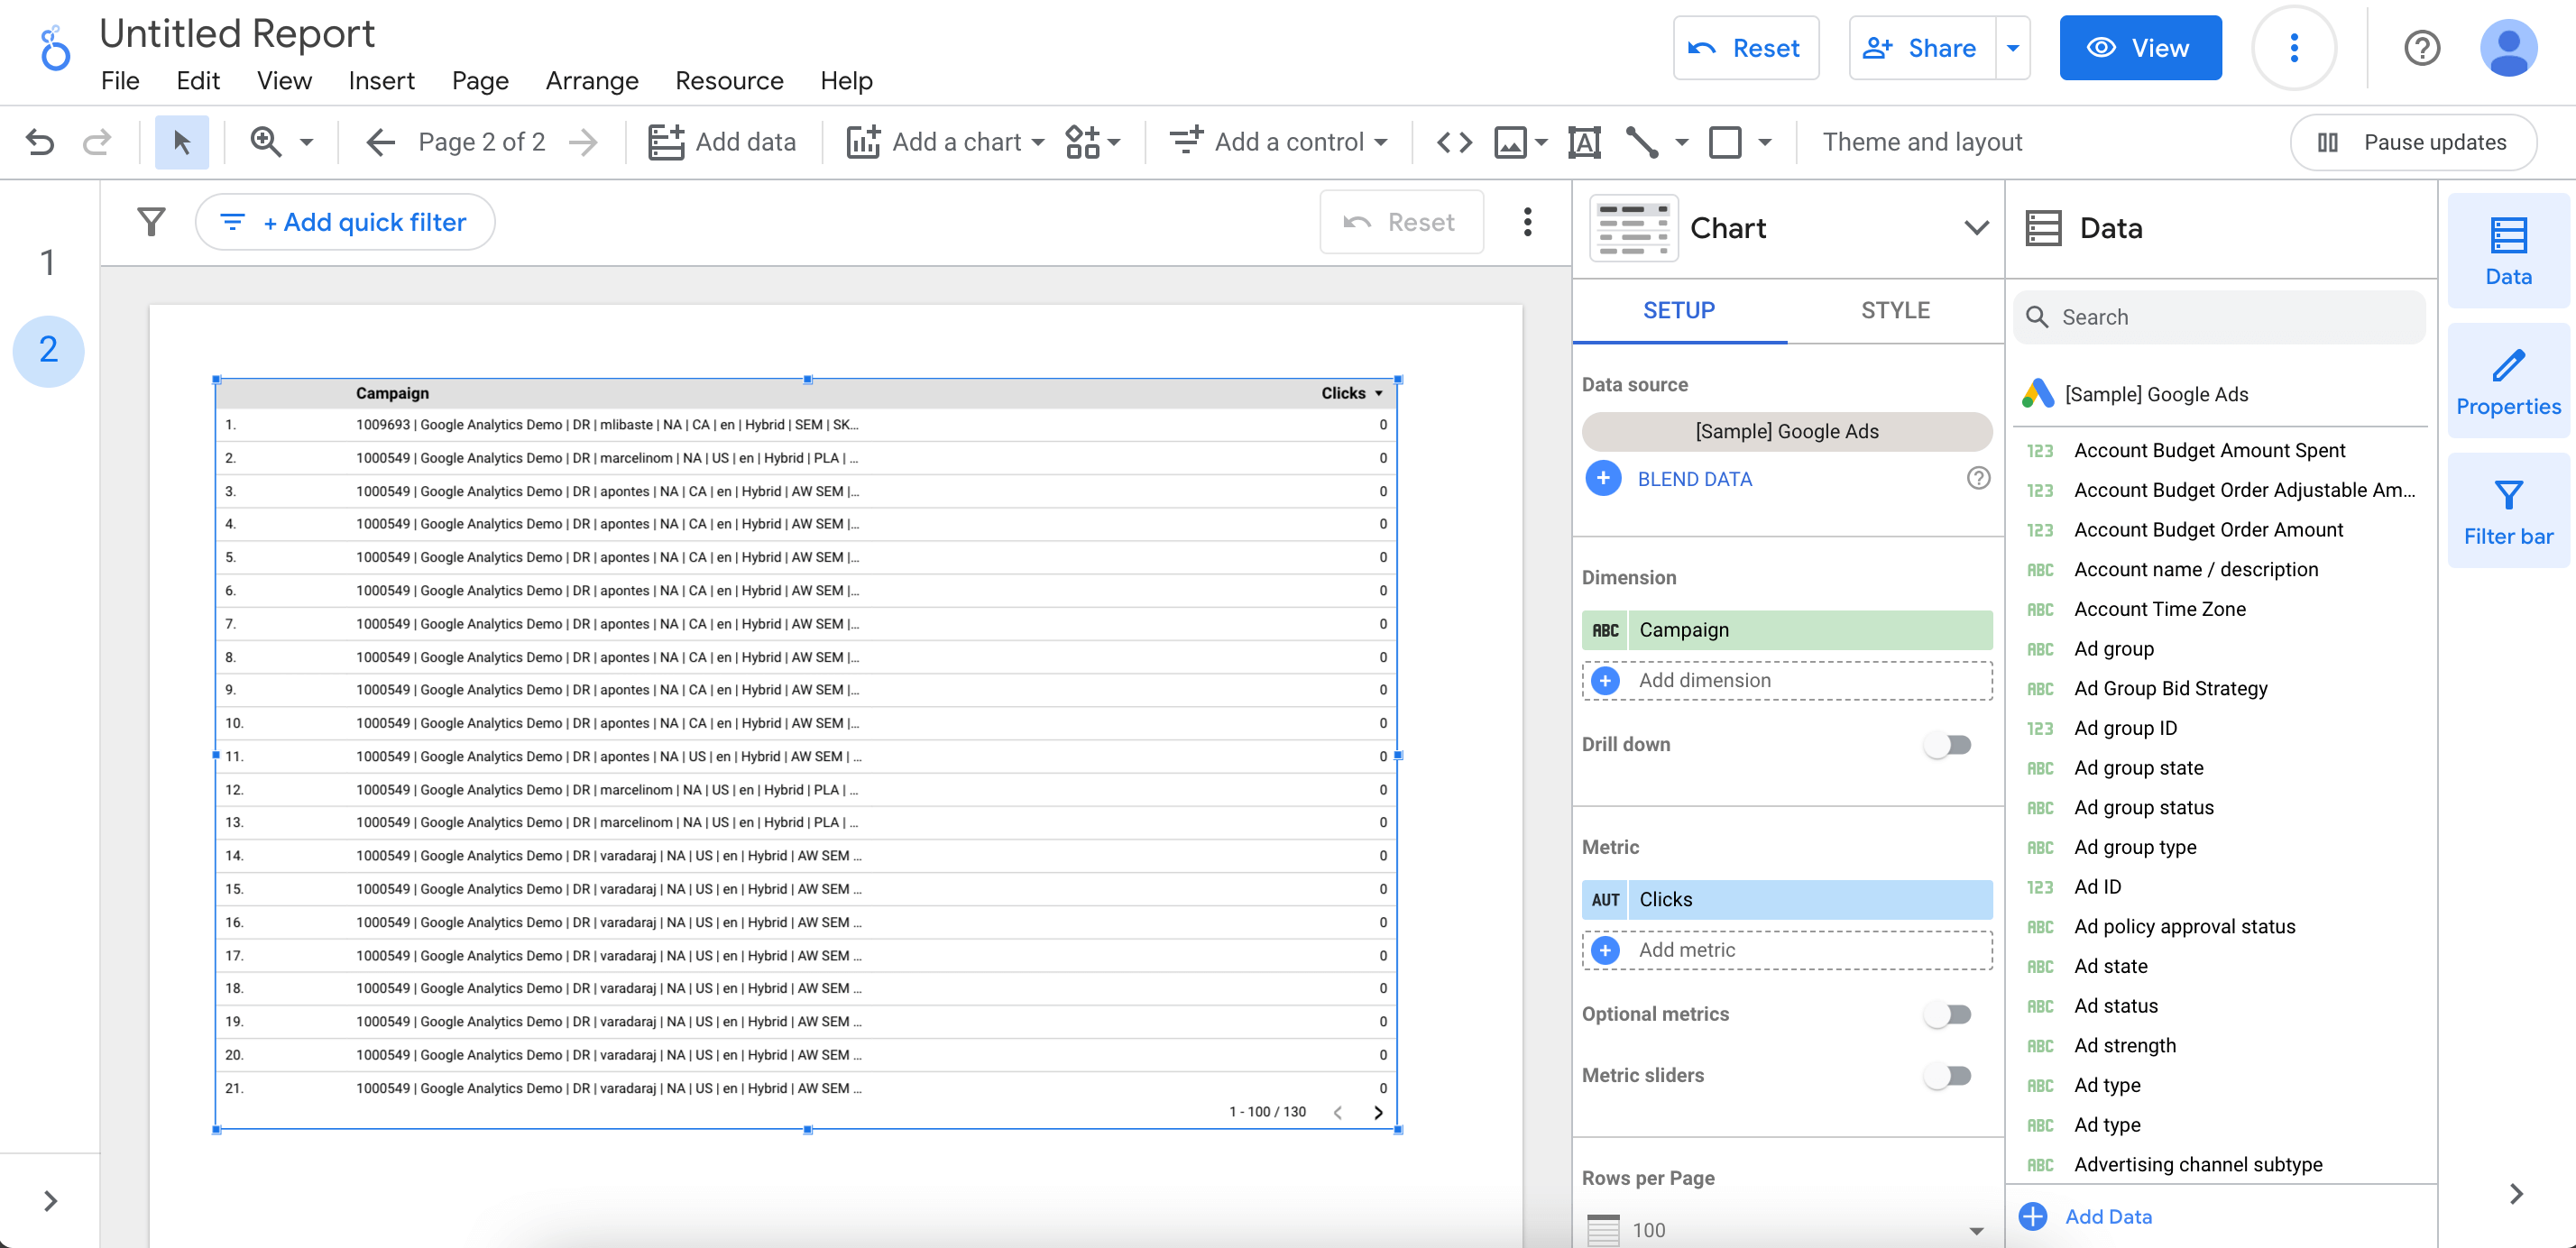
Task: Enable Optional metrics
Action: [x=1948, y=1013]
